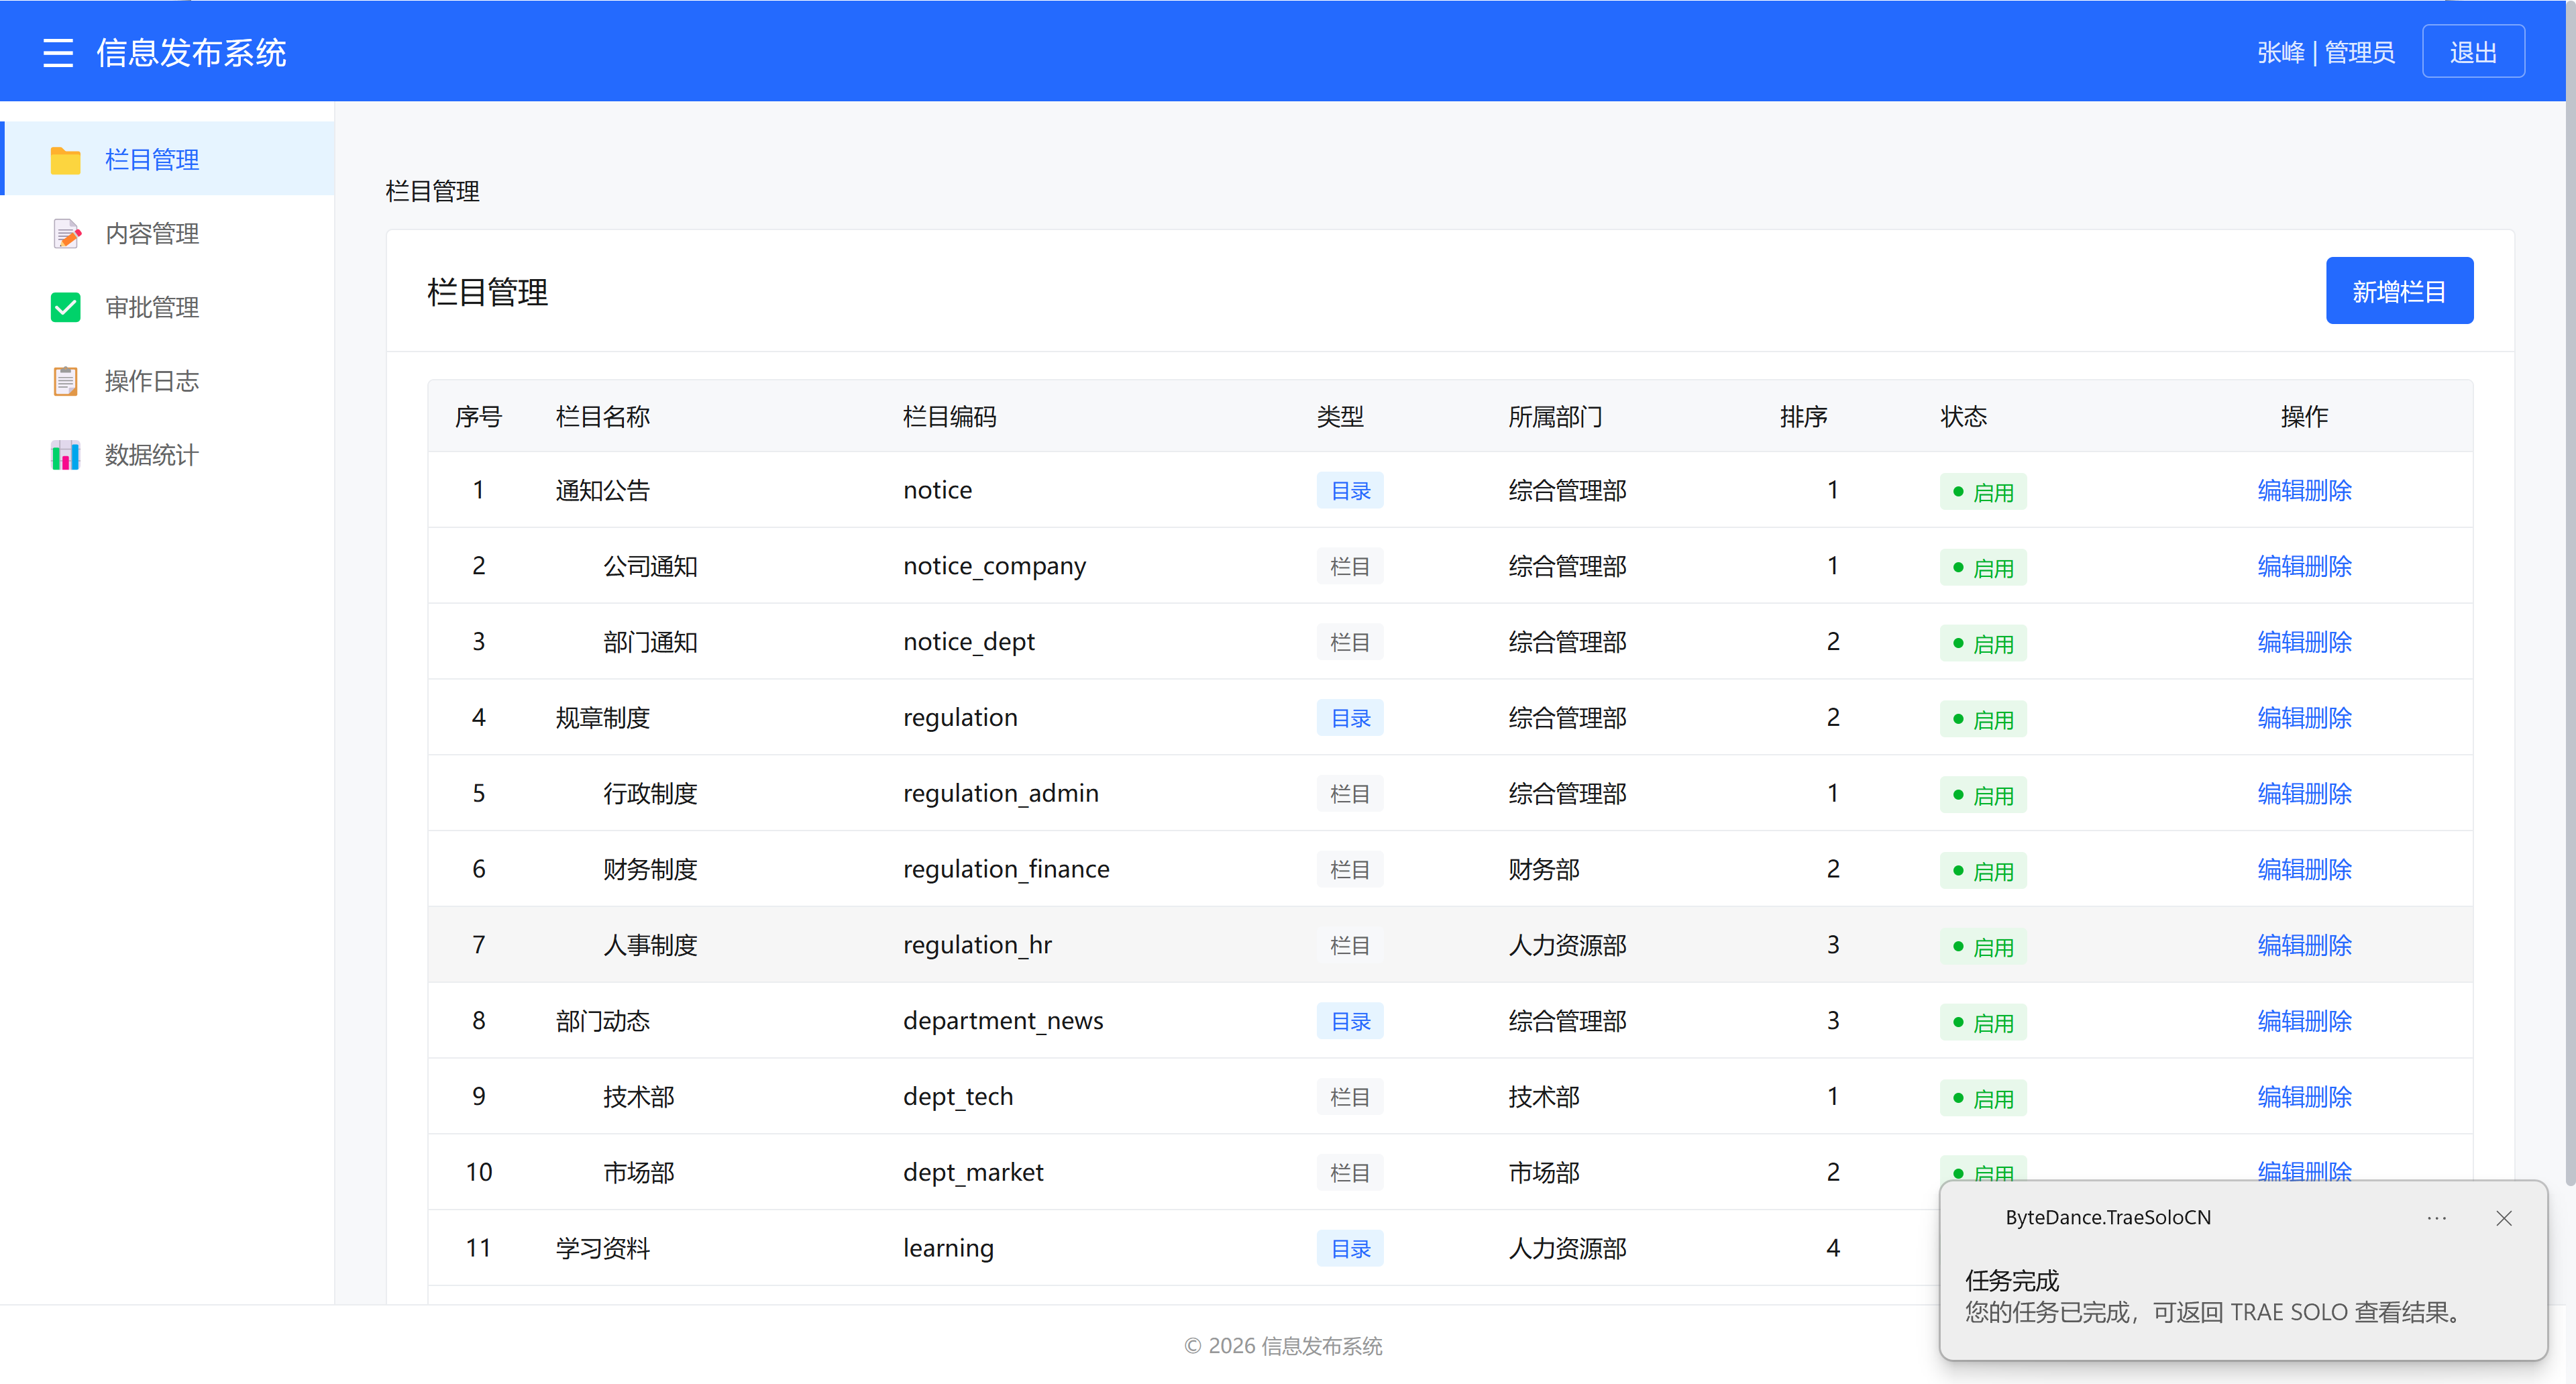Click the yellow folder icon for 栏目管理
Viewport: 2576px width, 1384px height.
66,160
